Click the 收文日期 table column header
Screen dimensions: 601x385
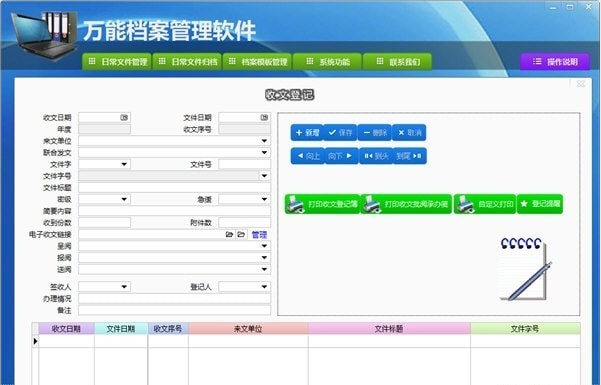(66, 329)
